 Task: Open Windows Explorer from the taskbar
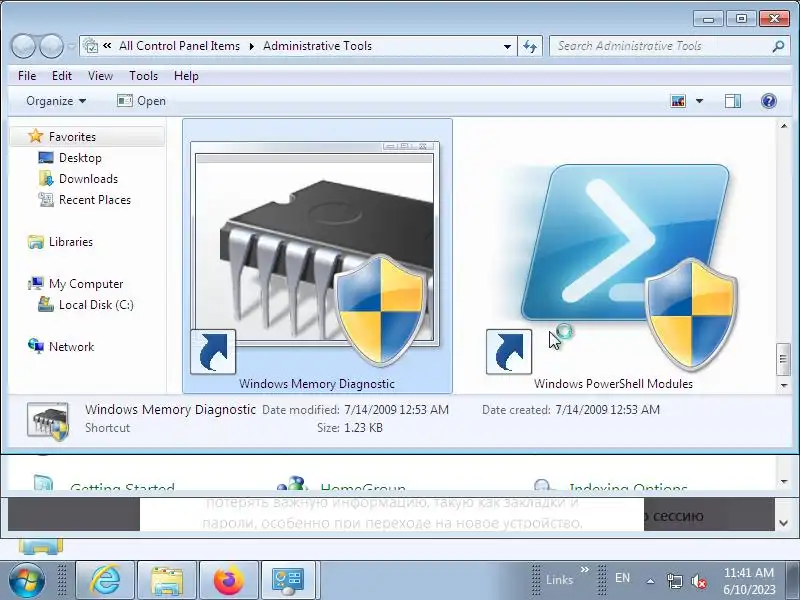[x=167, y=580]
